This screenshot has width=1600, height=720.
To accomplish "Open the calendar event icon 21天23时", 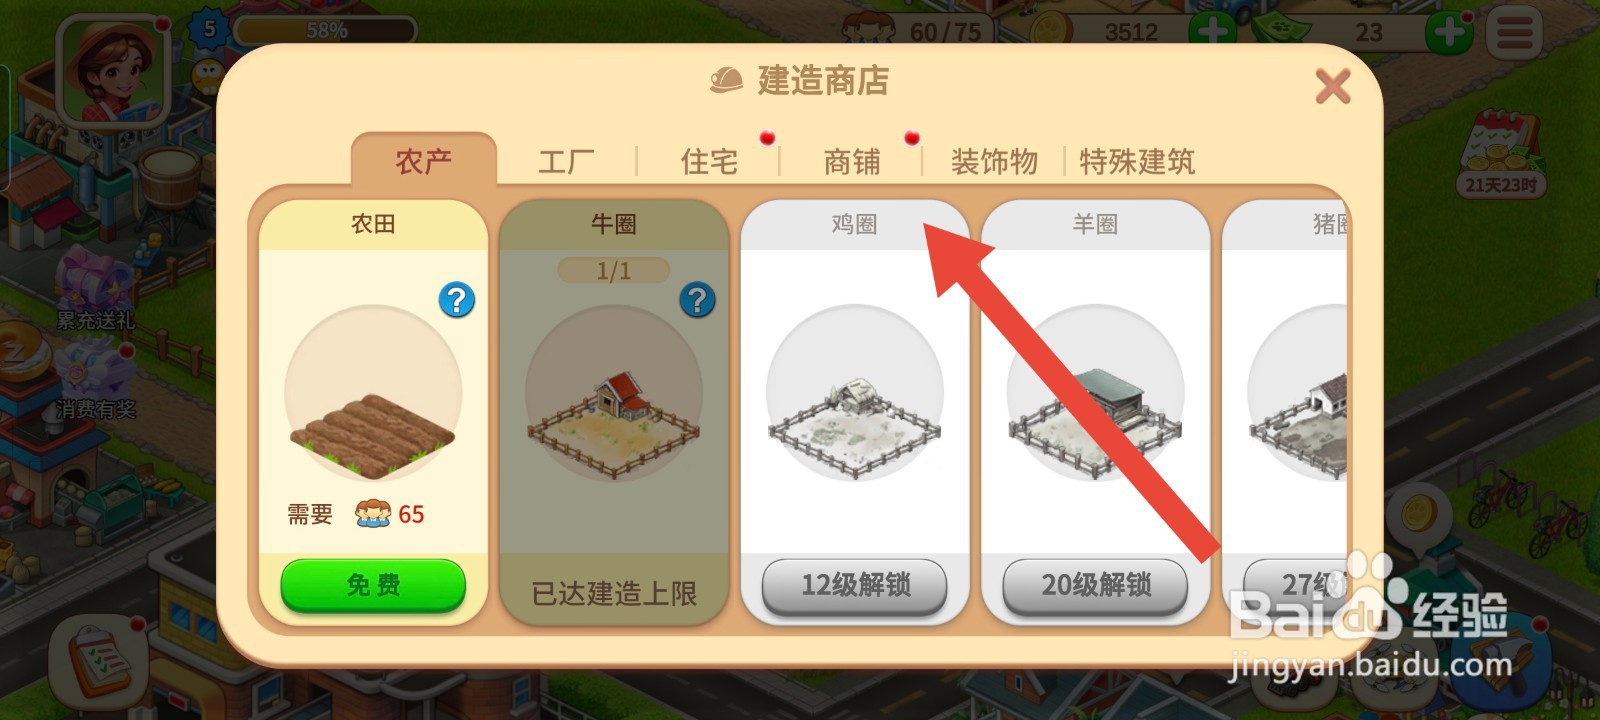I will point(1500,155).
